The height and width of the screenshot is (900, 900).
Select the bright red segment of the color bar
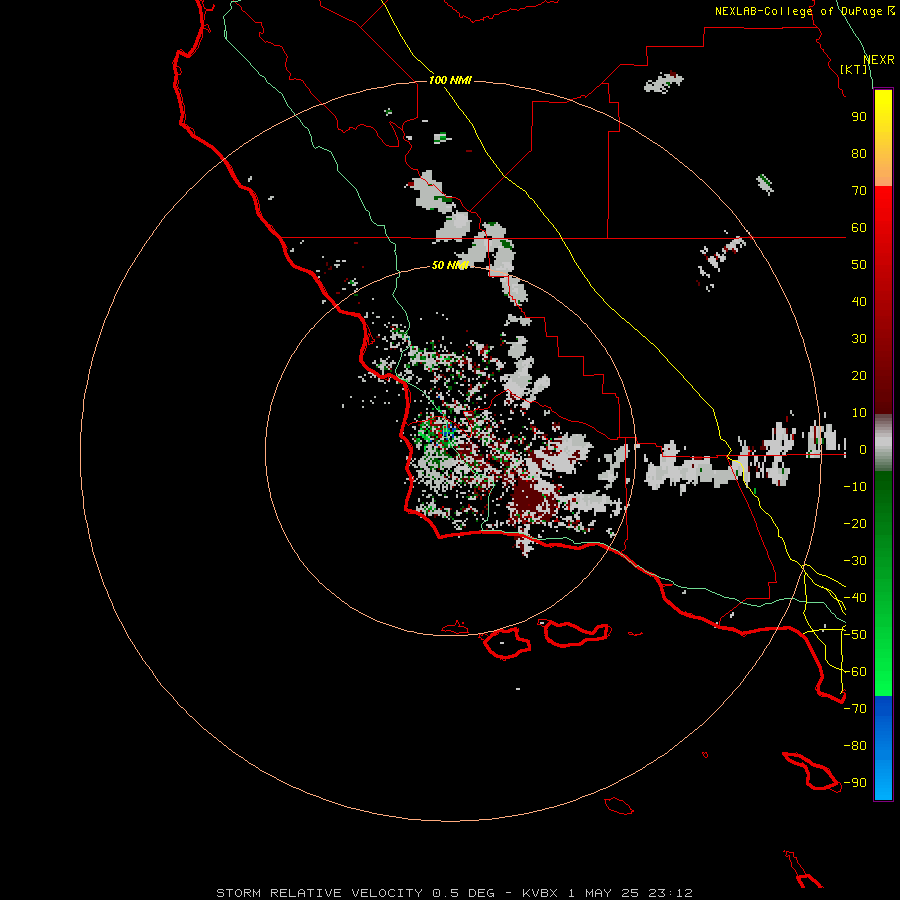tap(883, 210)
